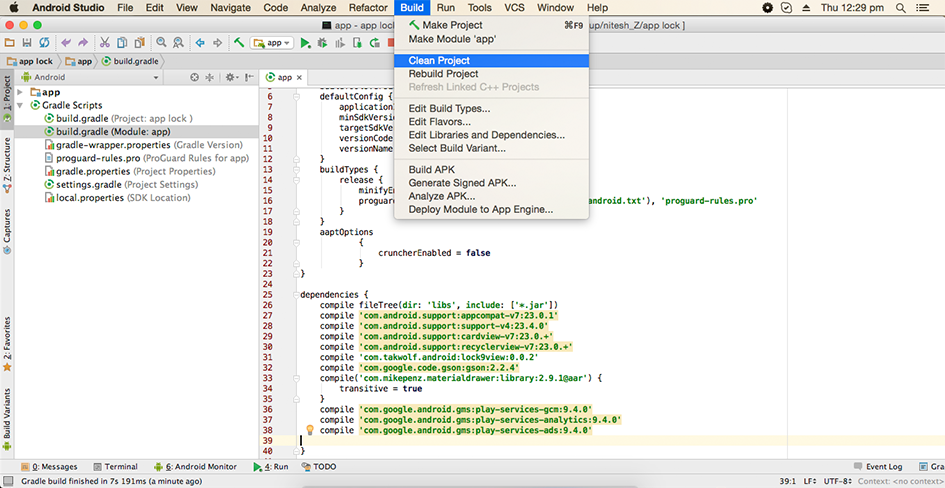Click the Open folder toolbar icon
Viewport: 945px width, 488px height.
click(x=10, y=43)
